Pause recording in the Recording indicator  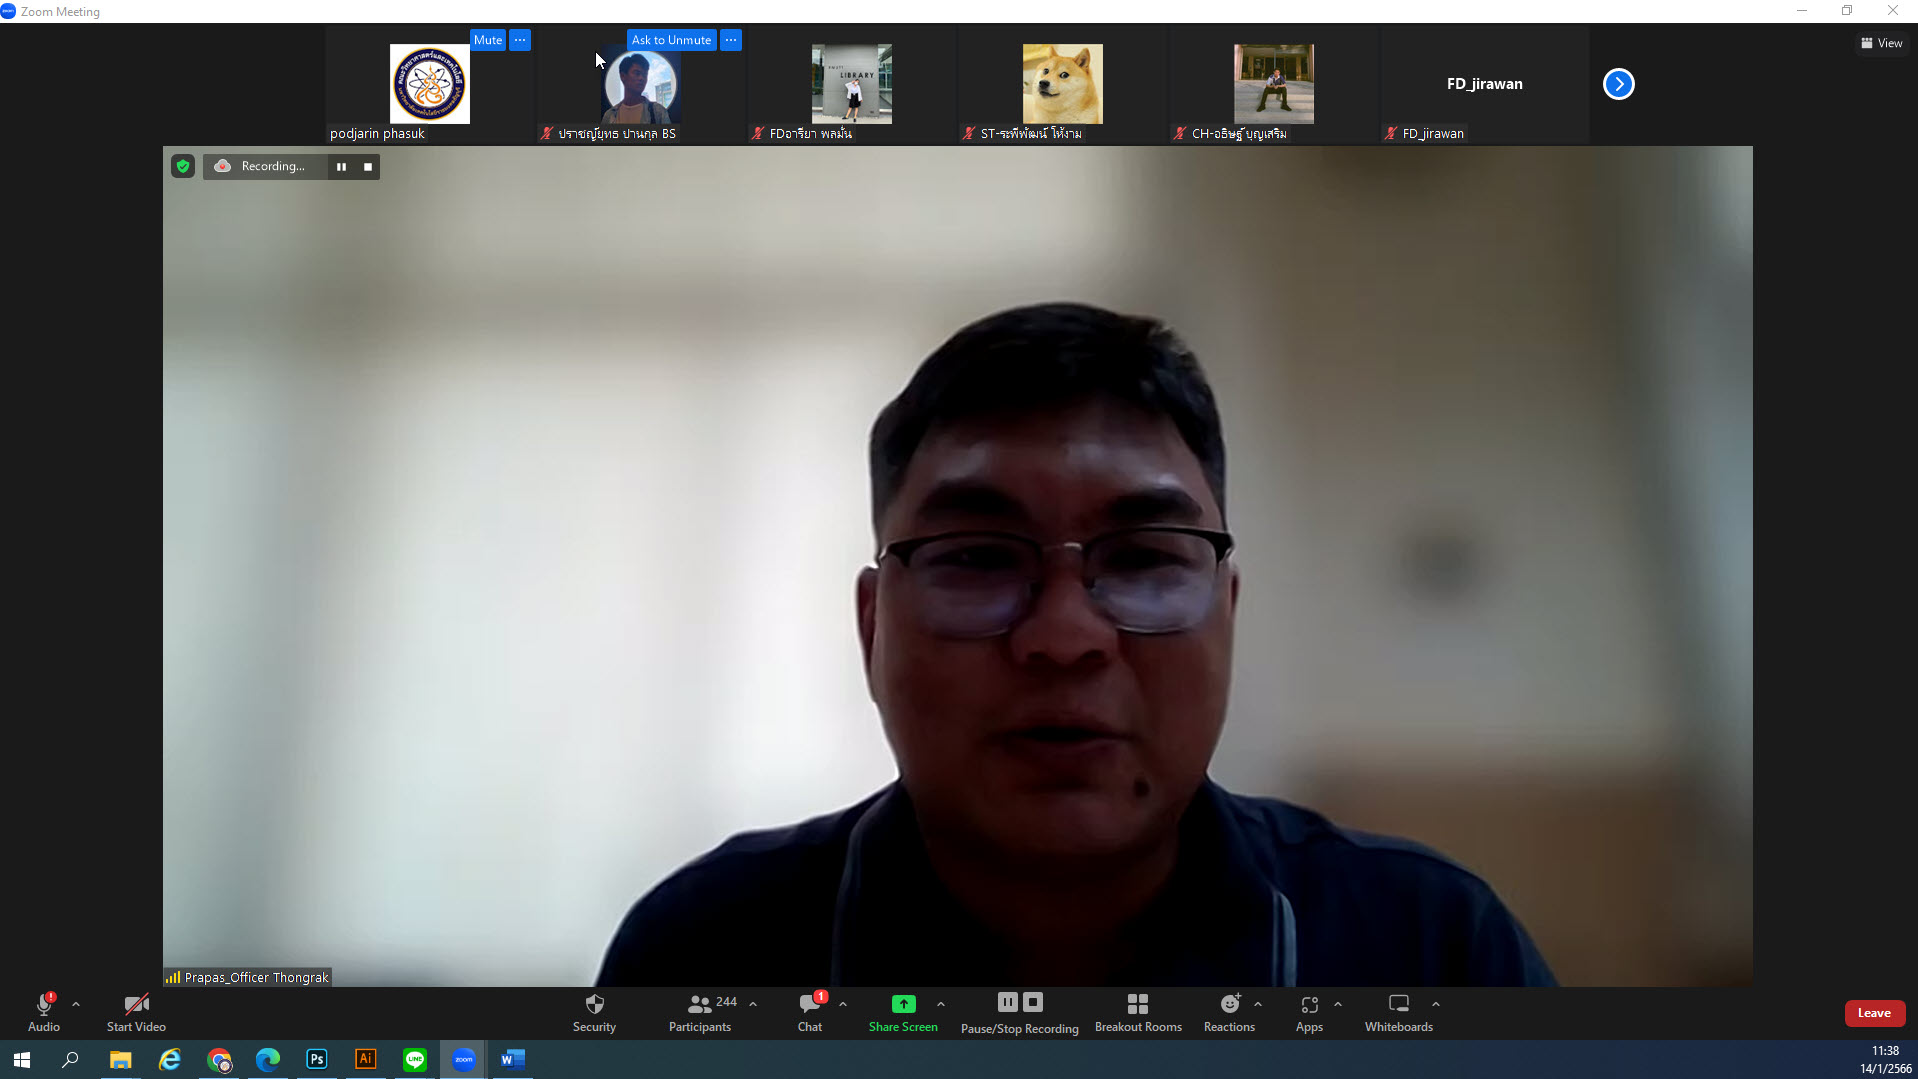point(341,166)
